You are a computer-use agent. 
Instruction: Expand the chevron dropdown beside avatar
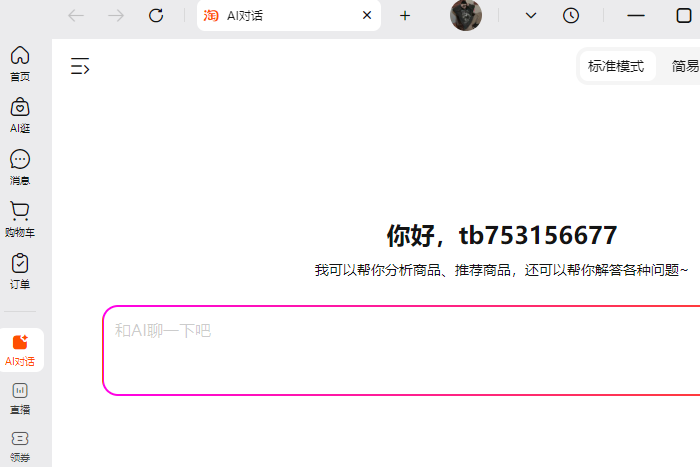tap(531, 15)
